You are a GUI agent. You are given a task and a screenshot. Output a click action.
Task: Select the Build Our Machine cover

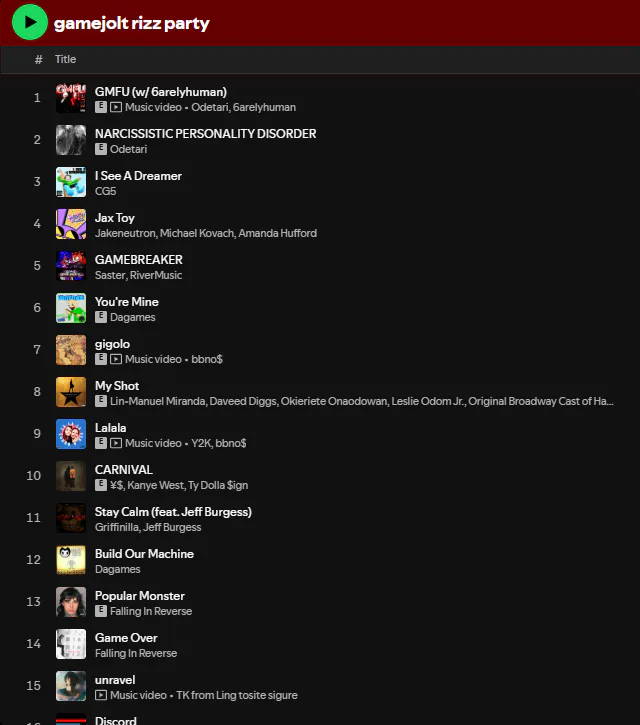pyautogui.click(x=71, y=560)
